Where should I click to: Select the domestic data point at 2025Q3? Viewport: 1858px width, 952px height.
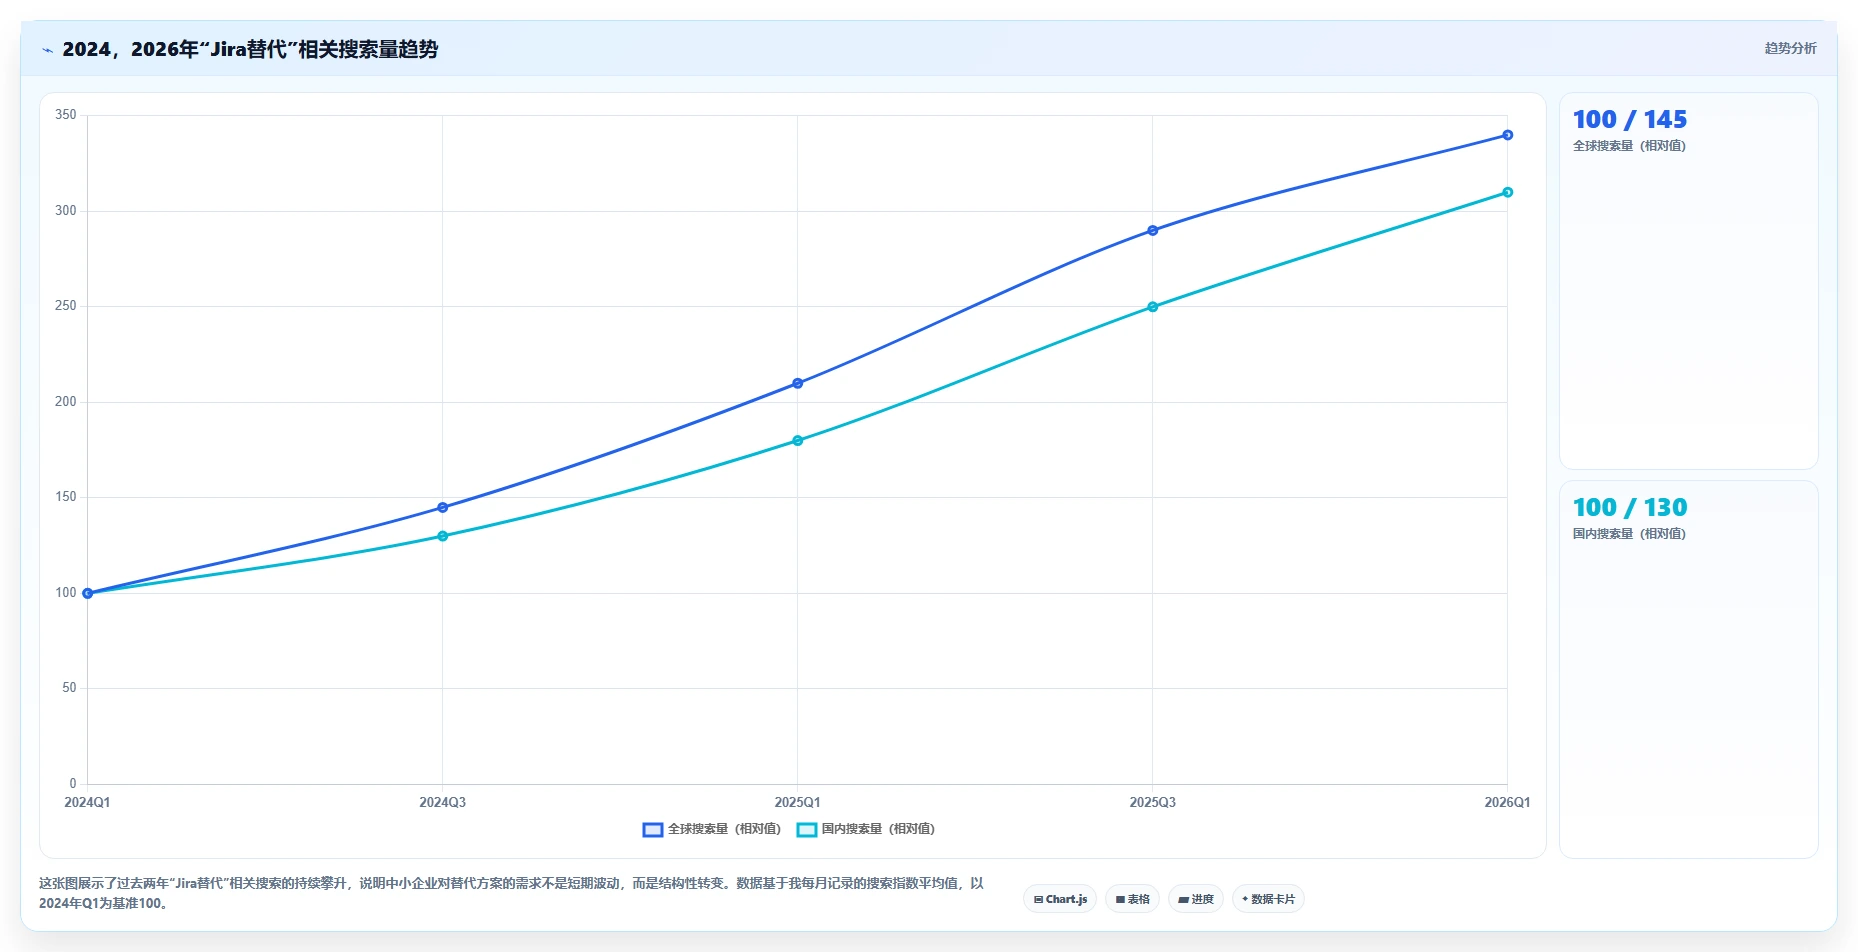[1153, 307]
